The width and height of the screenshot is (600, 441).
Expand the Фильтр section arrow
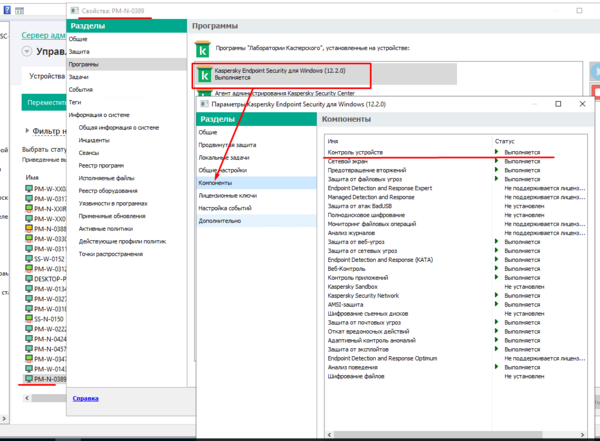point(26,130)
